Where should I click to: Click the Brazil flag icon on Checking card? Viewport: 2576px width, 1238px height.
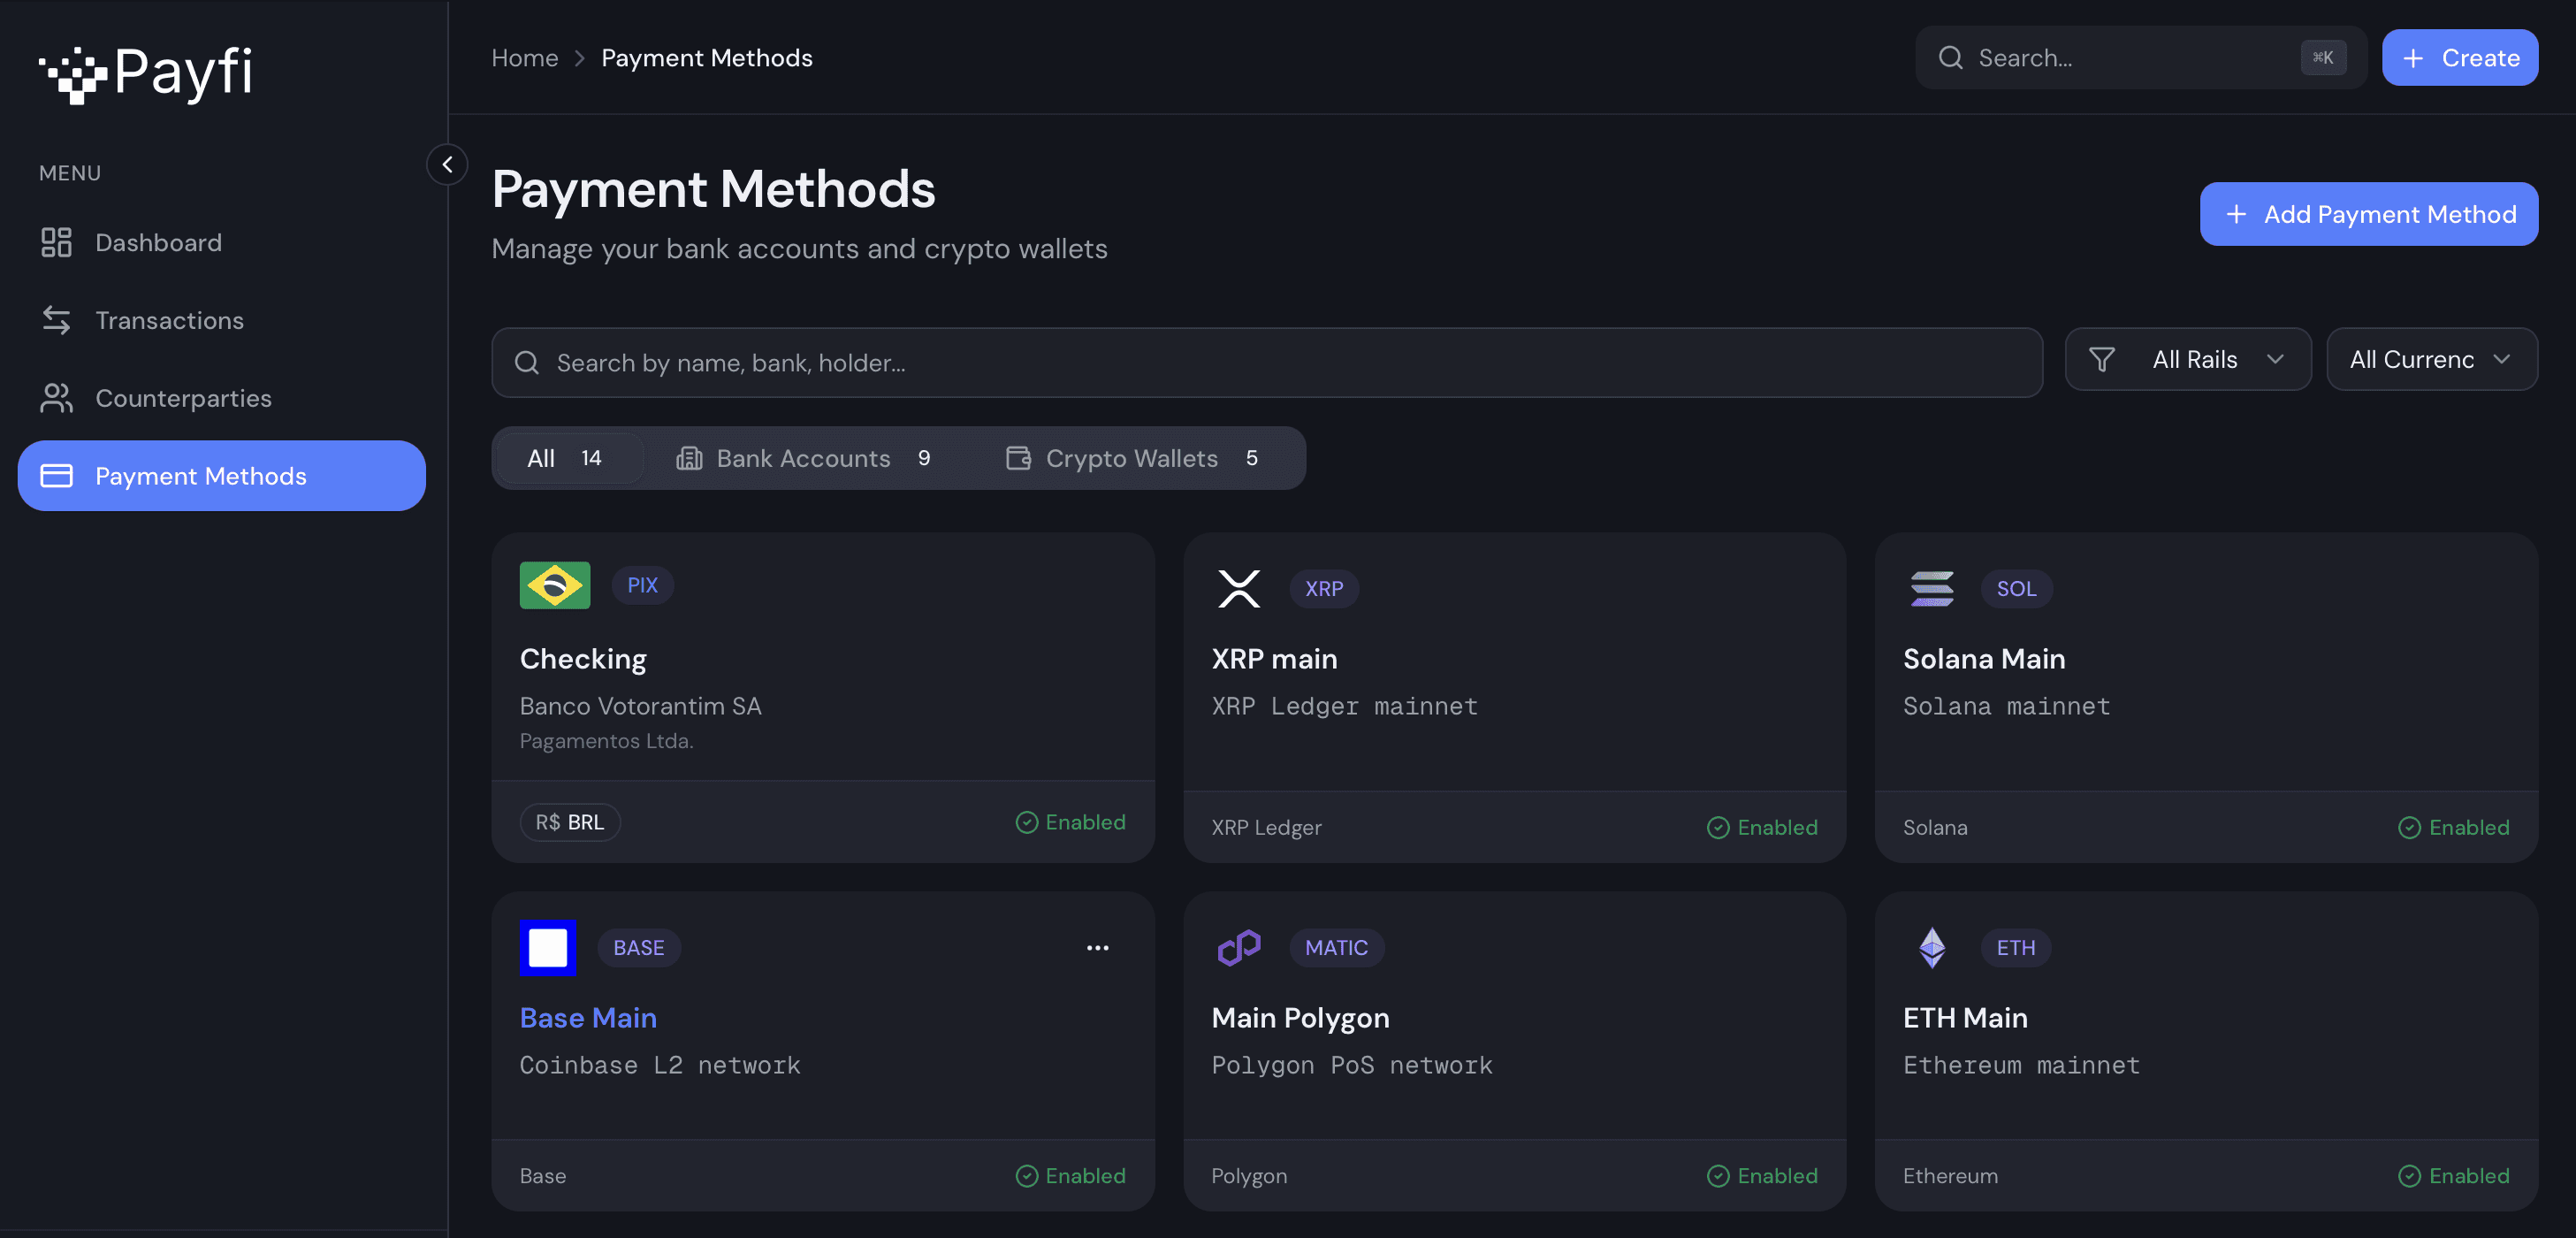554,585
